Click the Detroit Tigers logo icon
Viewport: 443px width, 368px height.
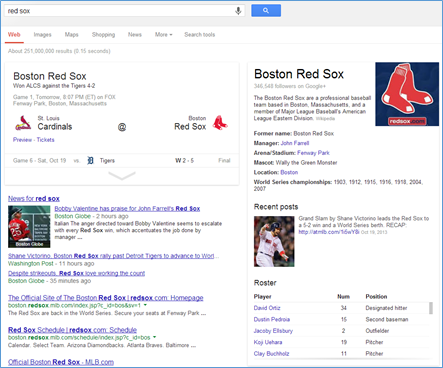coord(90,161)
